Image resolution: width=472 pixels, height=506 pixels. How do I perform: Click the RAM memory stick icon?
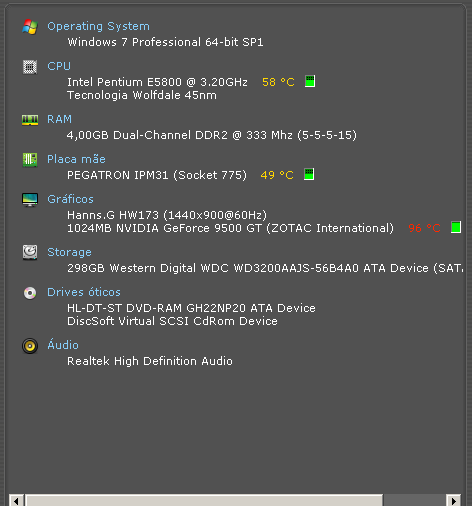click(x=30, y=120)
